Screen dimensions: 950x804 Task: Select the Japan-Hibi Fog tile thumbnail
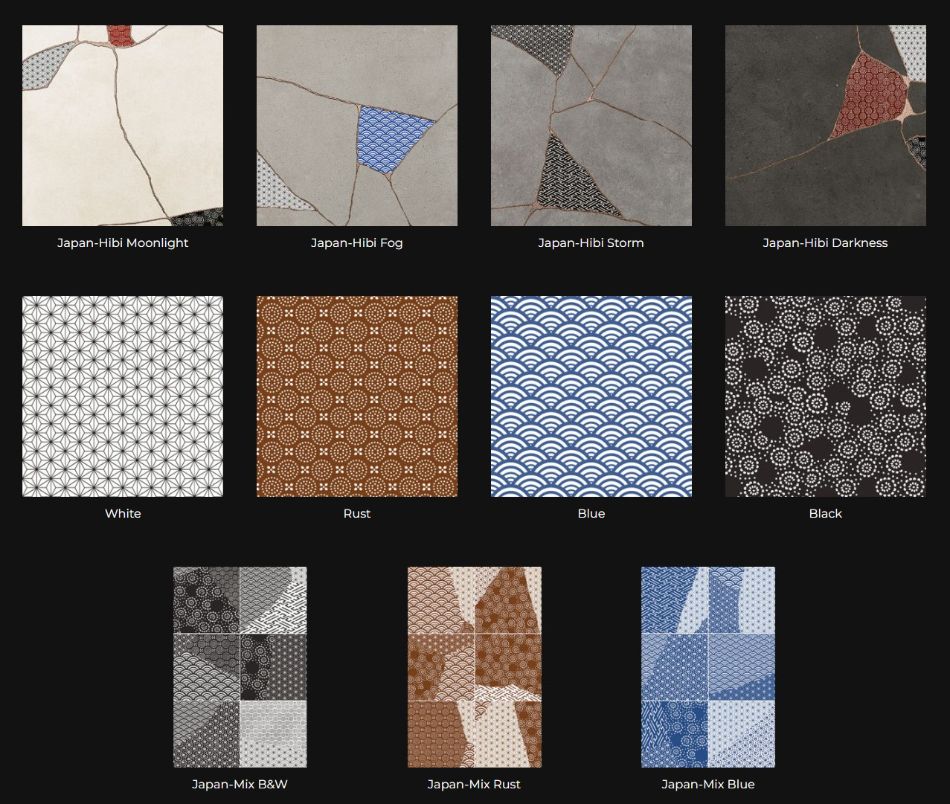pyautogui.click(x=357, y=126)
